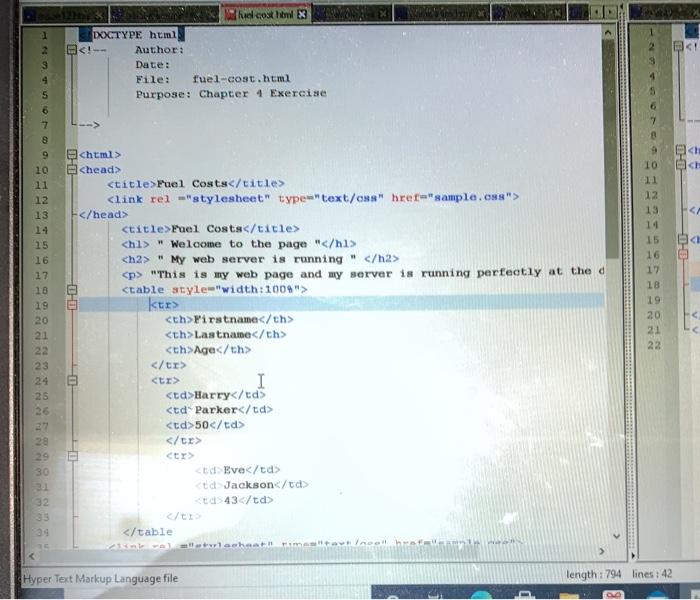Click the 'length : 794' status bar entry
Screen dimensions: 700x600
pyautogui.click(x=593, y=574)
